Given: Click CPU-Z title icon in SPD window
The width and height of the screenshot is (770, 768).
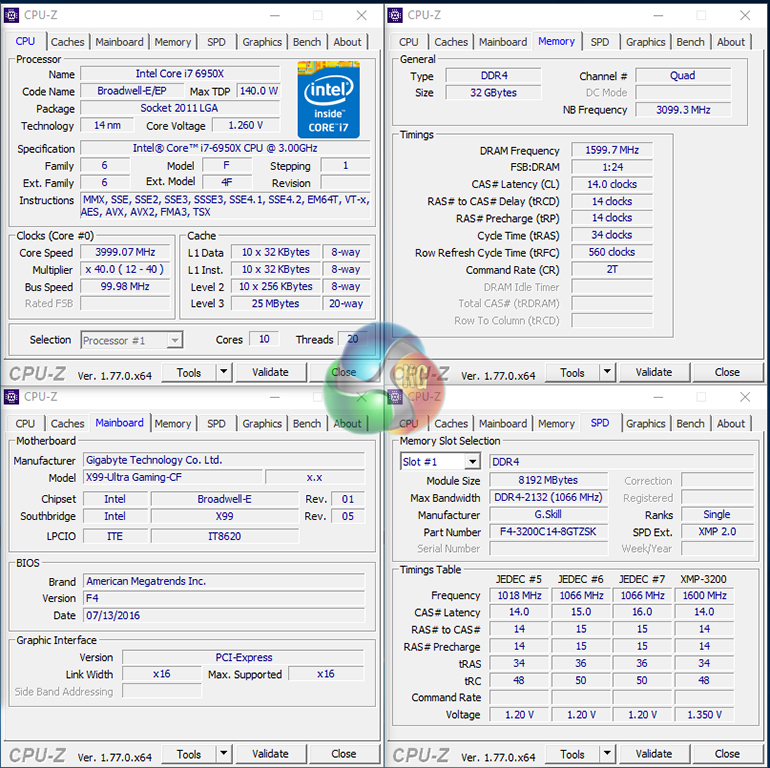Looking at the screenshot, I should point(396,397).
